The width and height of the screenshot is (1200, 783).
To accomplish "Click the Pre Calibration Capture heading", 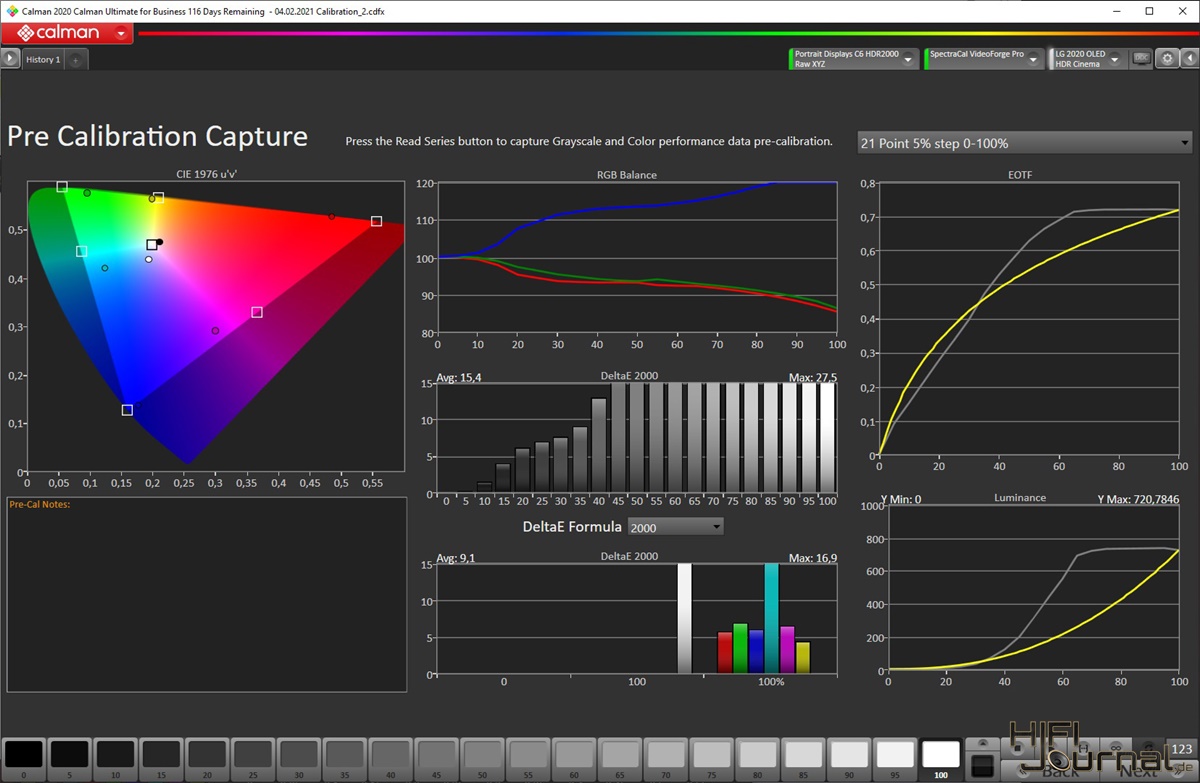I will 157,137.
